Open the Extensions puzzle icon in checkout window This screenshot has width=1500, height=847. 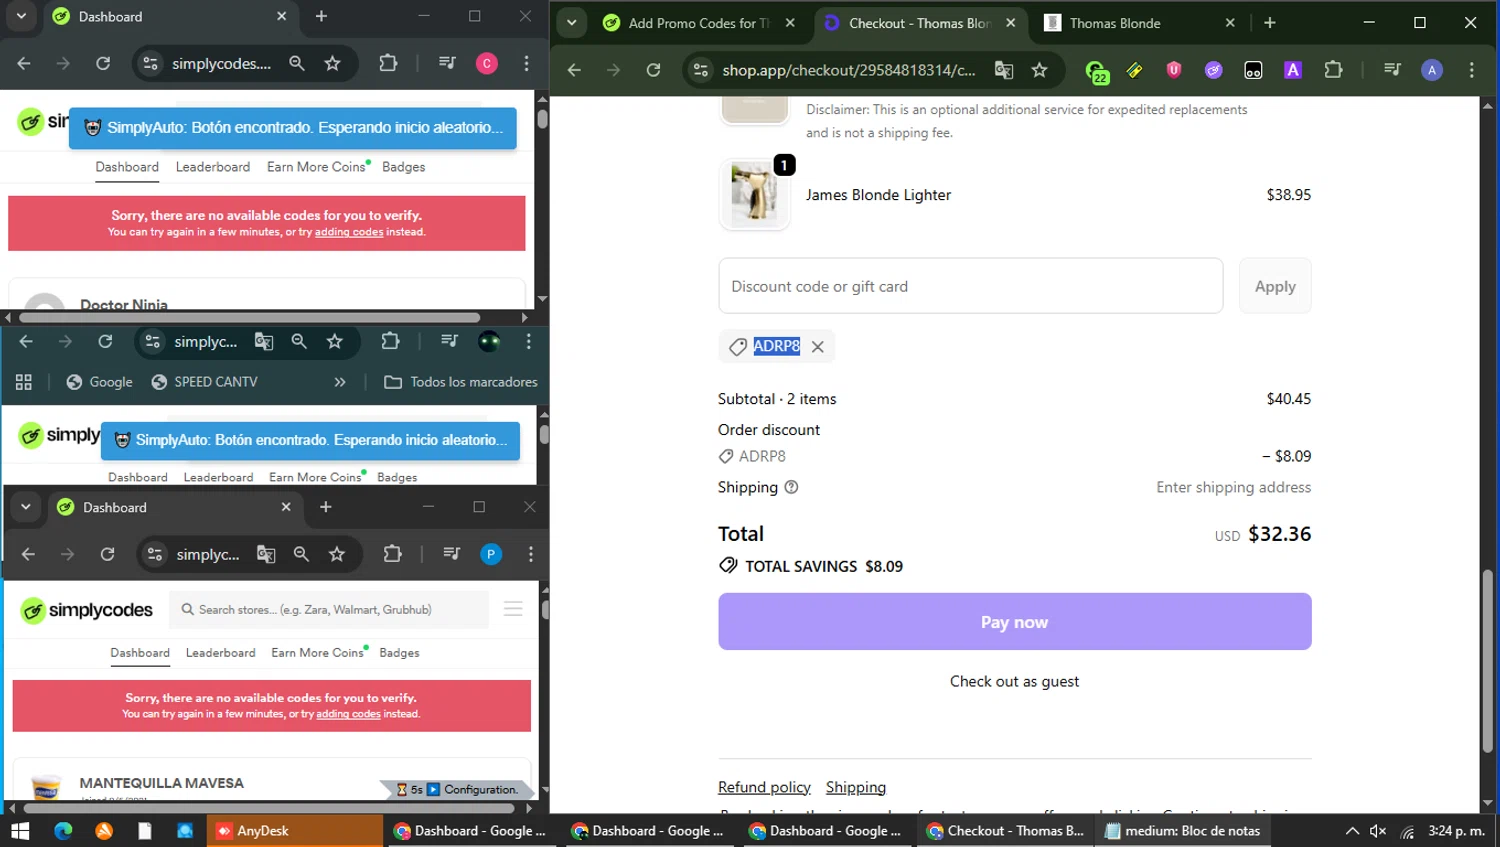pos(1333,70)
